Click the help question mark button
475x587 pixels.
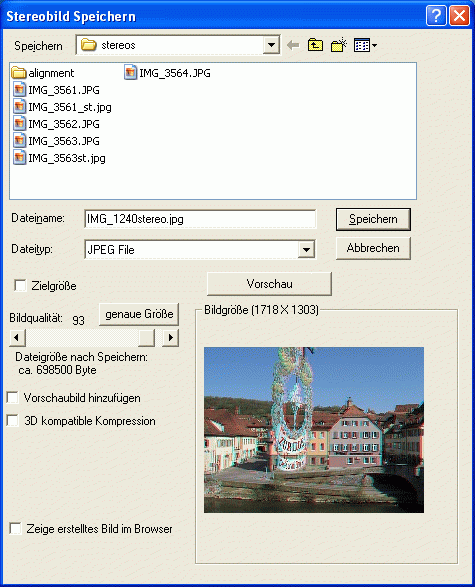pyautogui.click(x=436, y=16)
